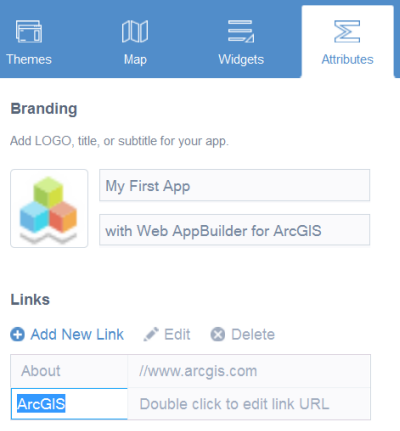Click the Edit link text
Screen dimensions: 400x431
tap(177, 334)
